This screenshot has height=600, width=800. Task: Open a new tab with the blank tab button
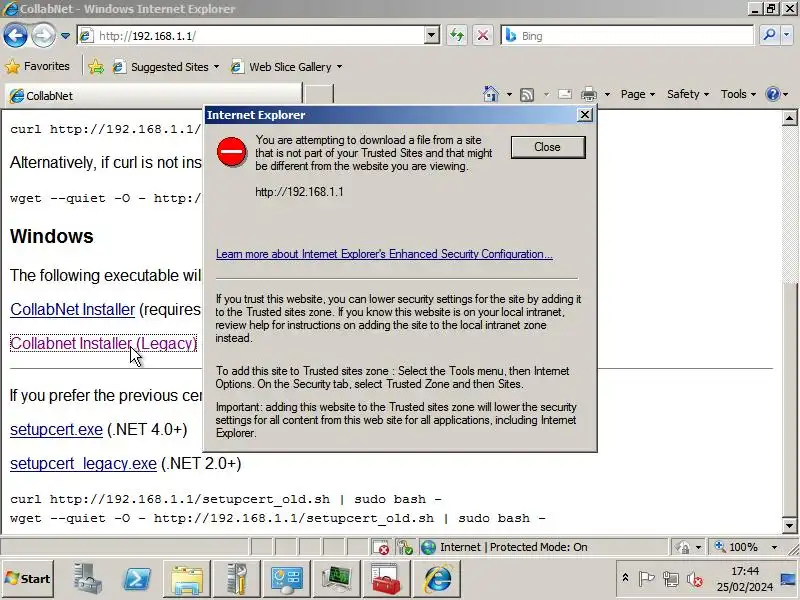click(x=318, y=95)
